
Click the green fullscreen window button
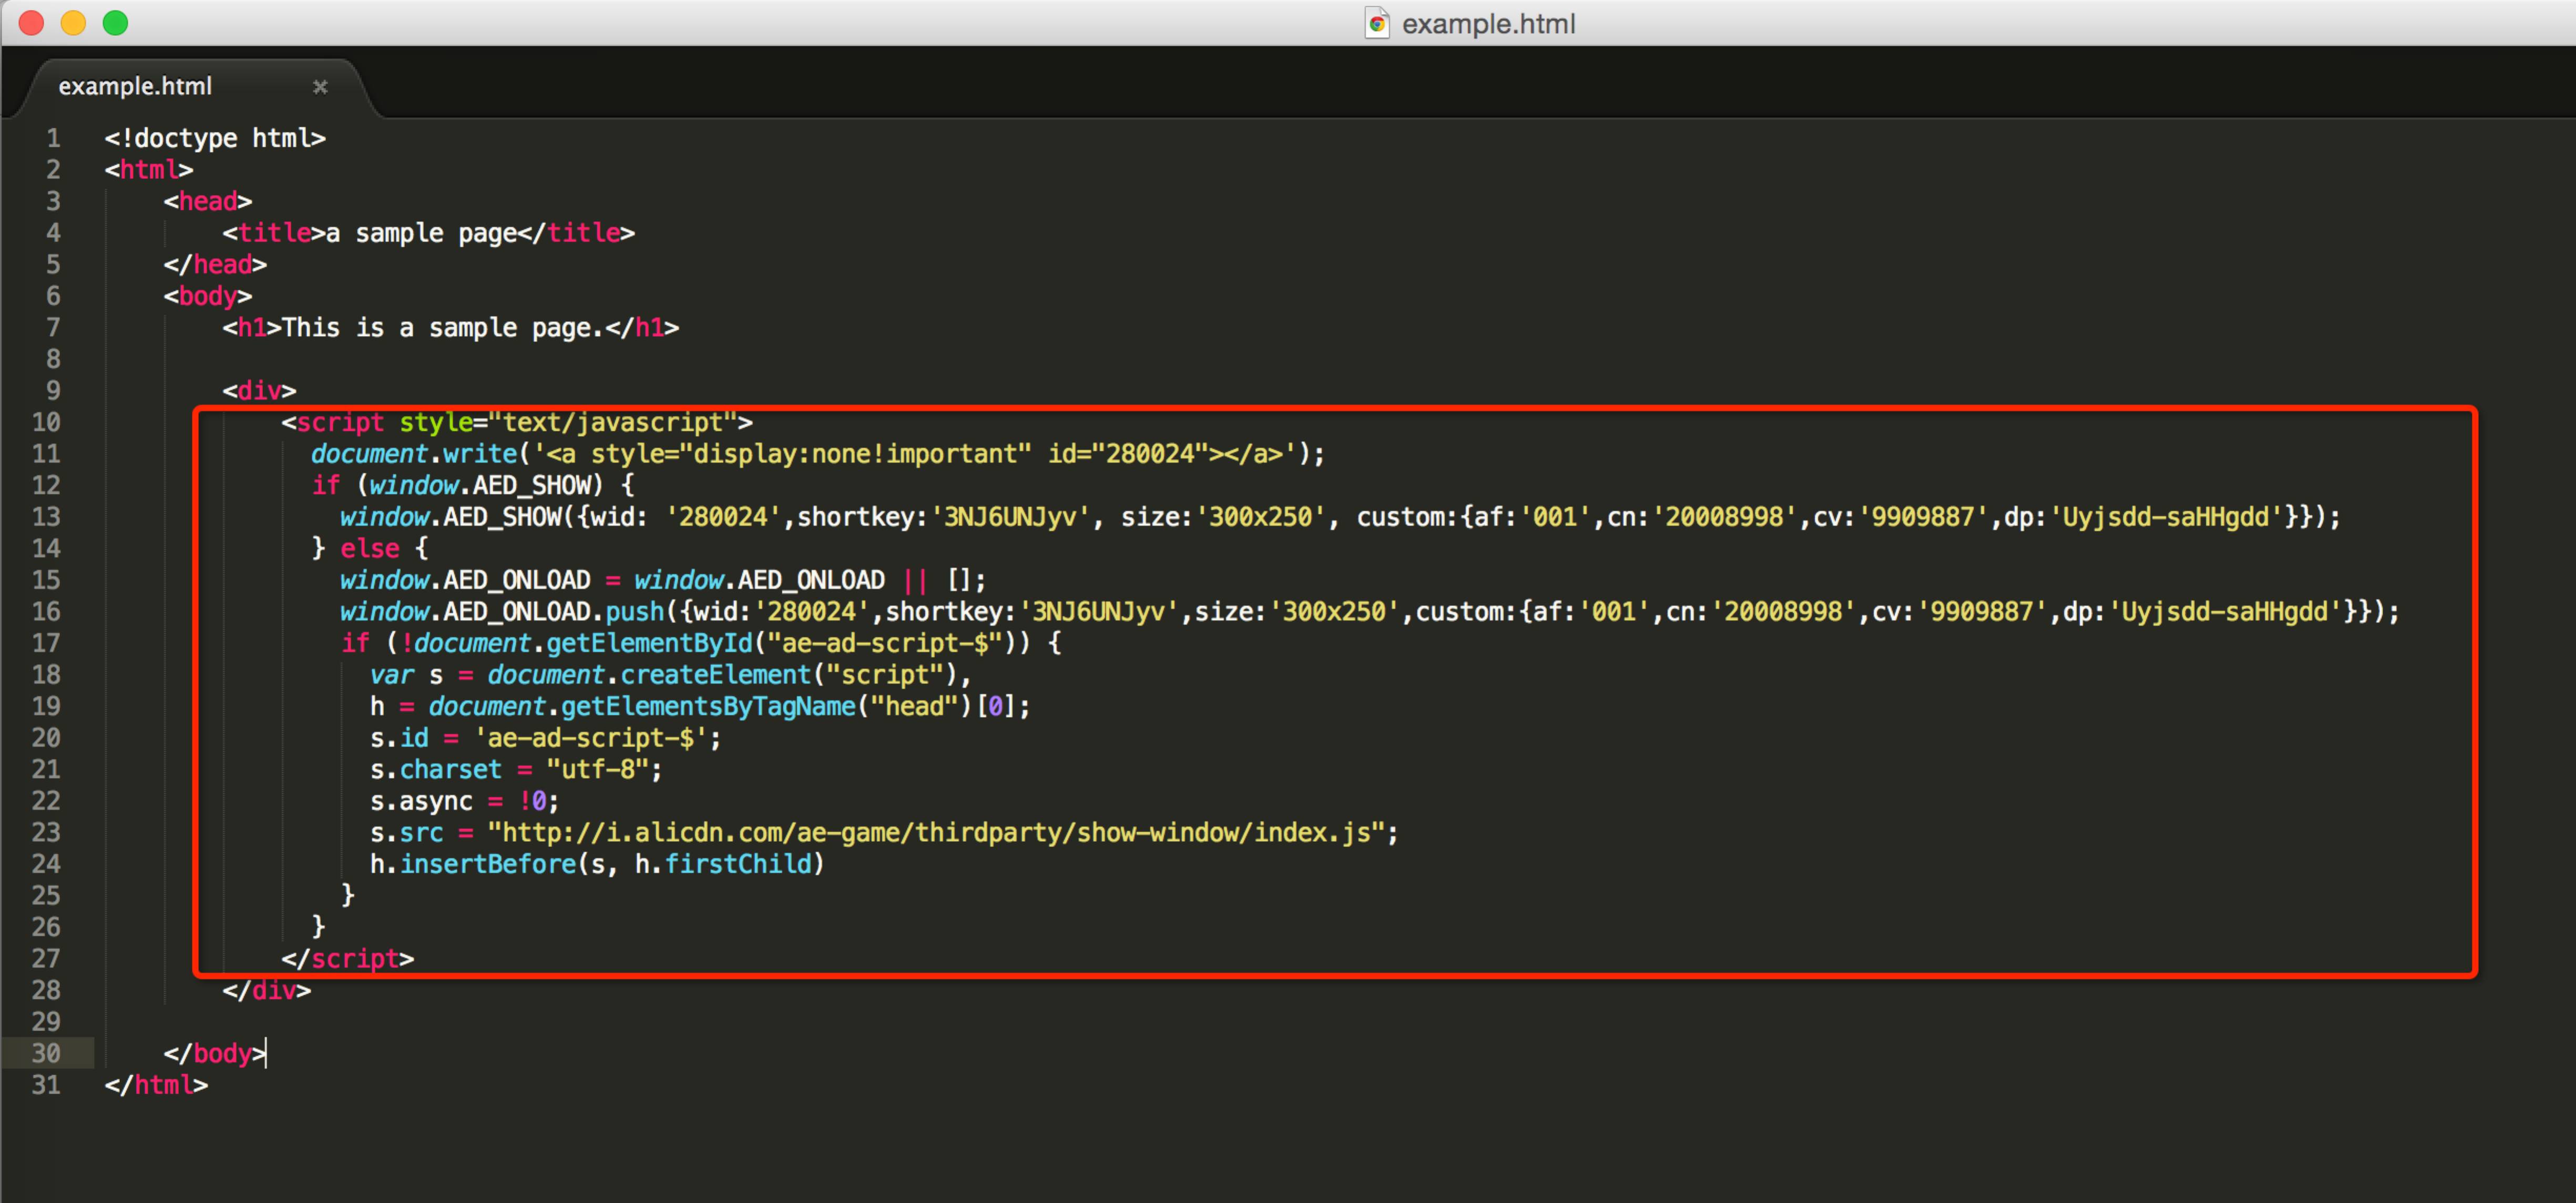pyautogui.click(x=116, y=23)
